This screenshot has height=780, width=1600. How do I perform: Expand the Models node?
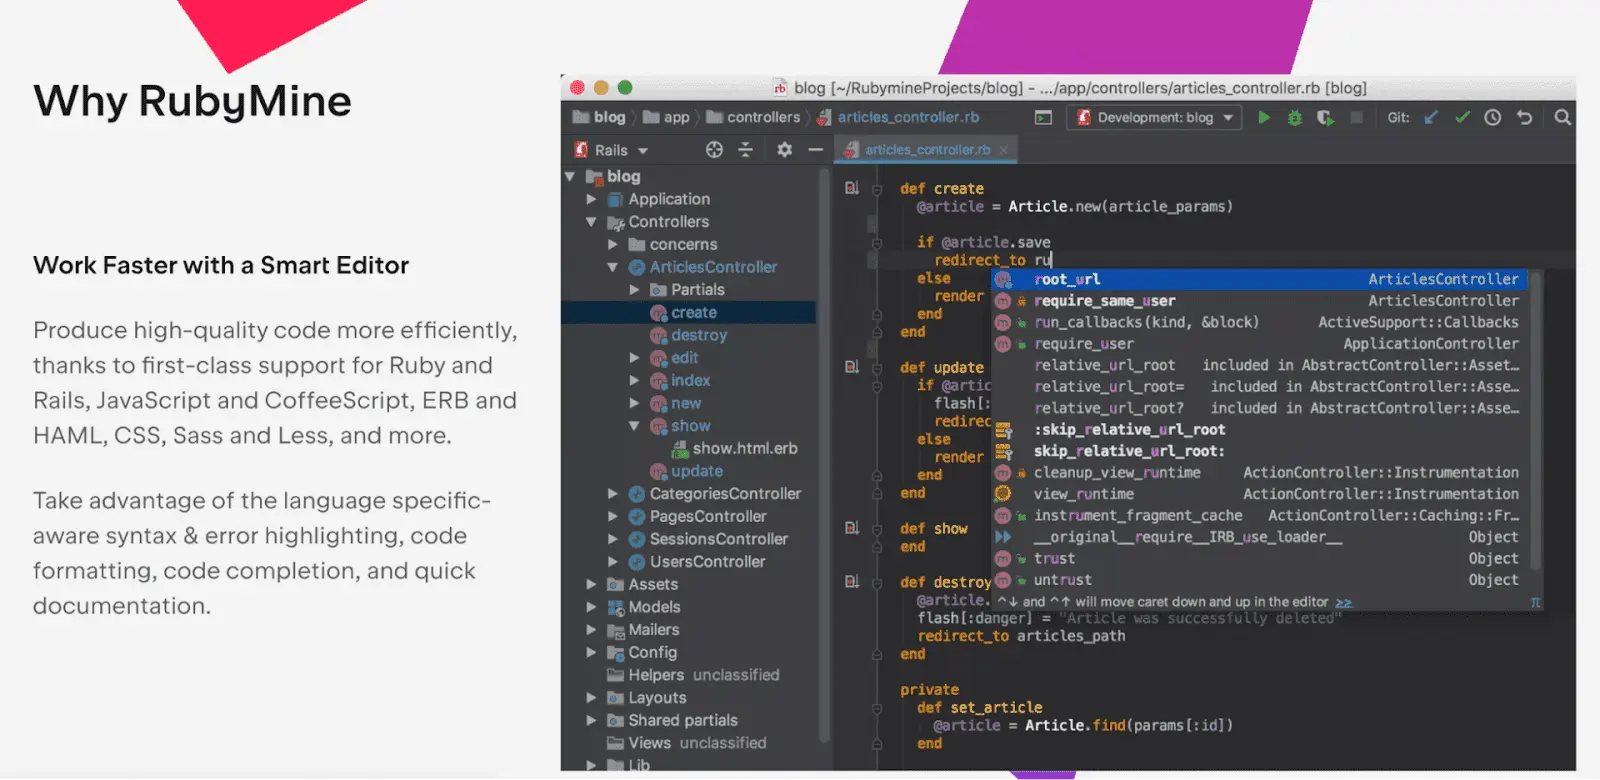tap(591, 607)
